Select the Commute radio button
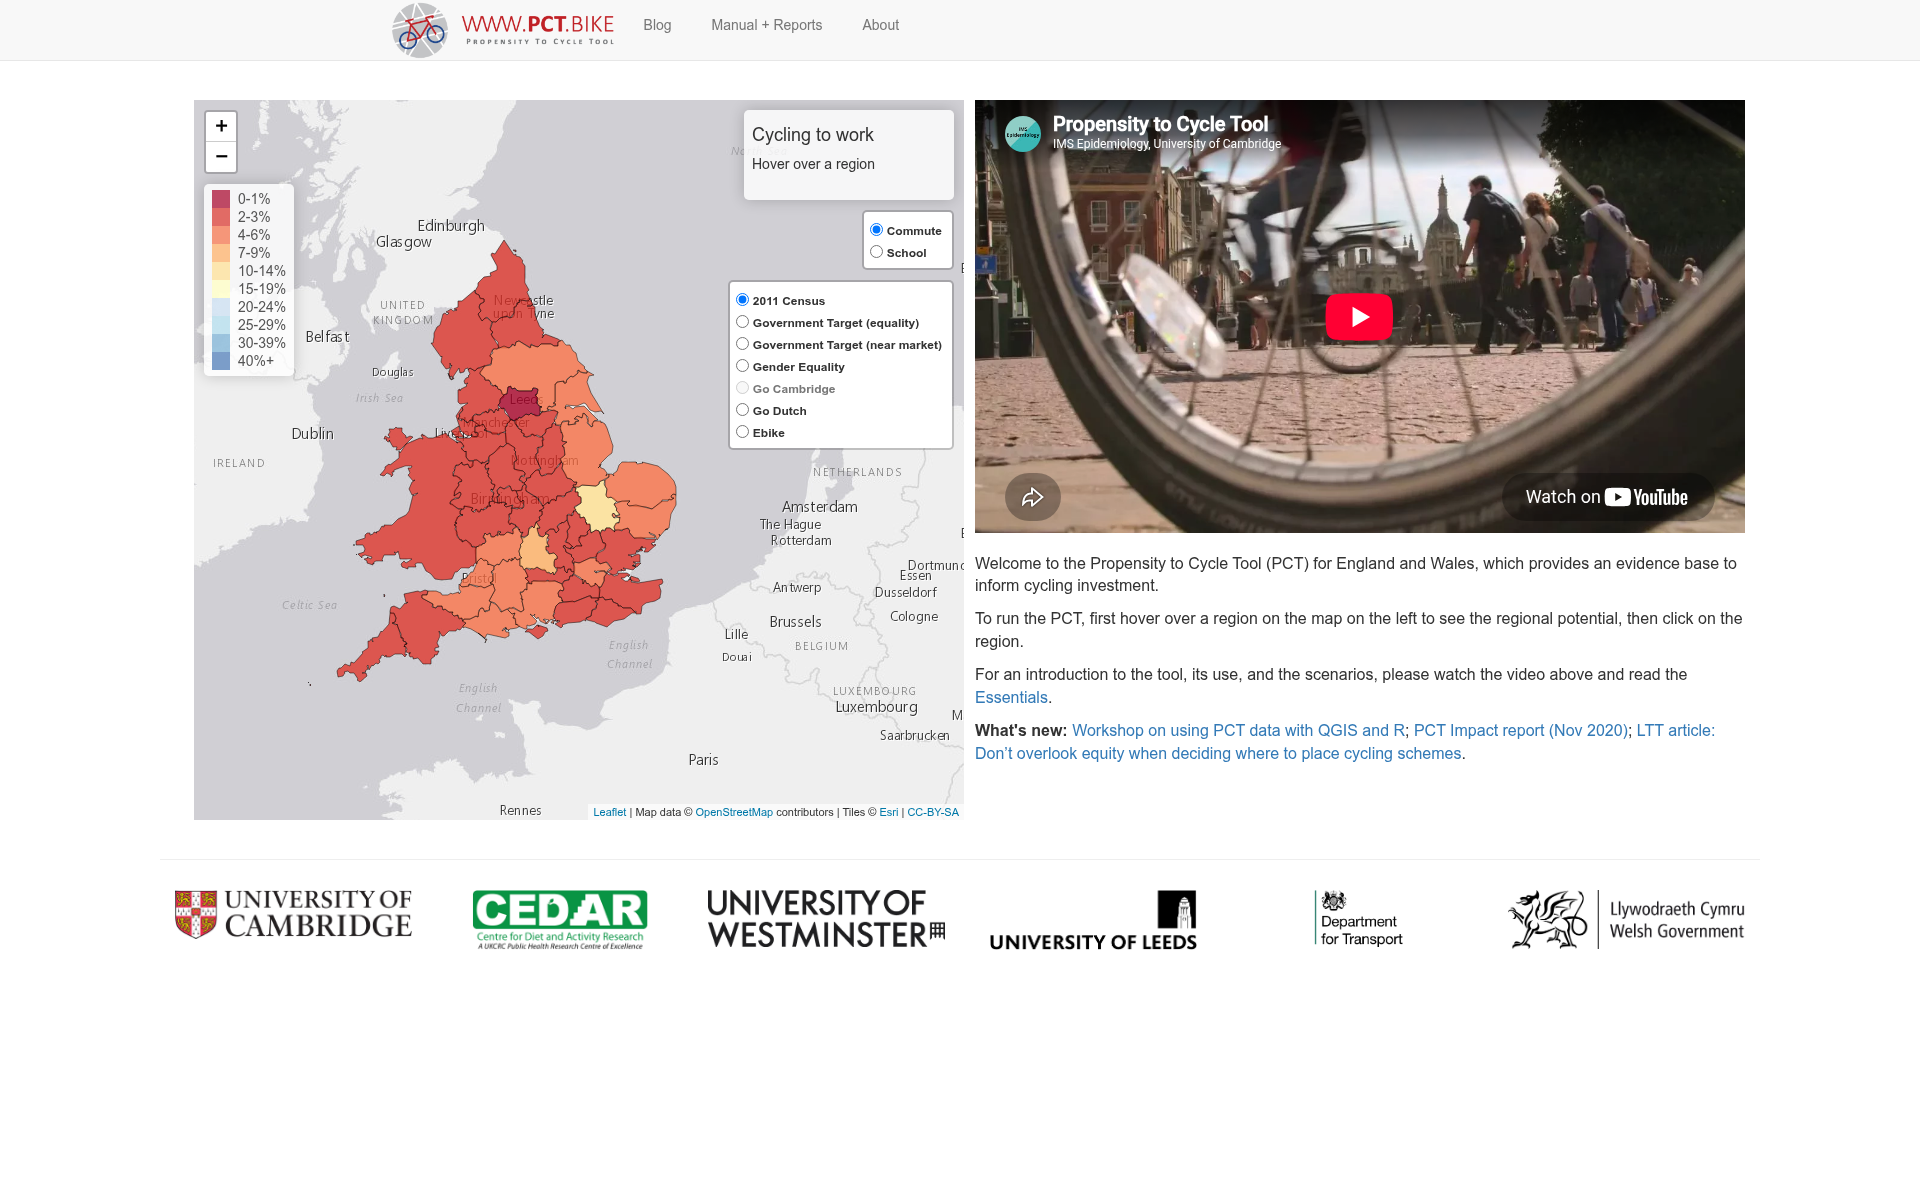This screenshot has width=1920, height=1200. tap(877, 230)
